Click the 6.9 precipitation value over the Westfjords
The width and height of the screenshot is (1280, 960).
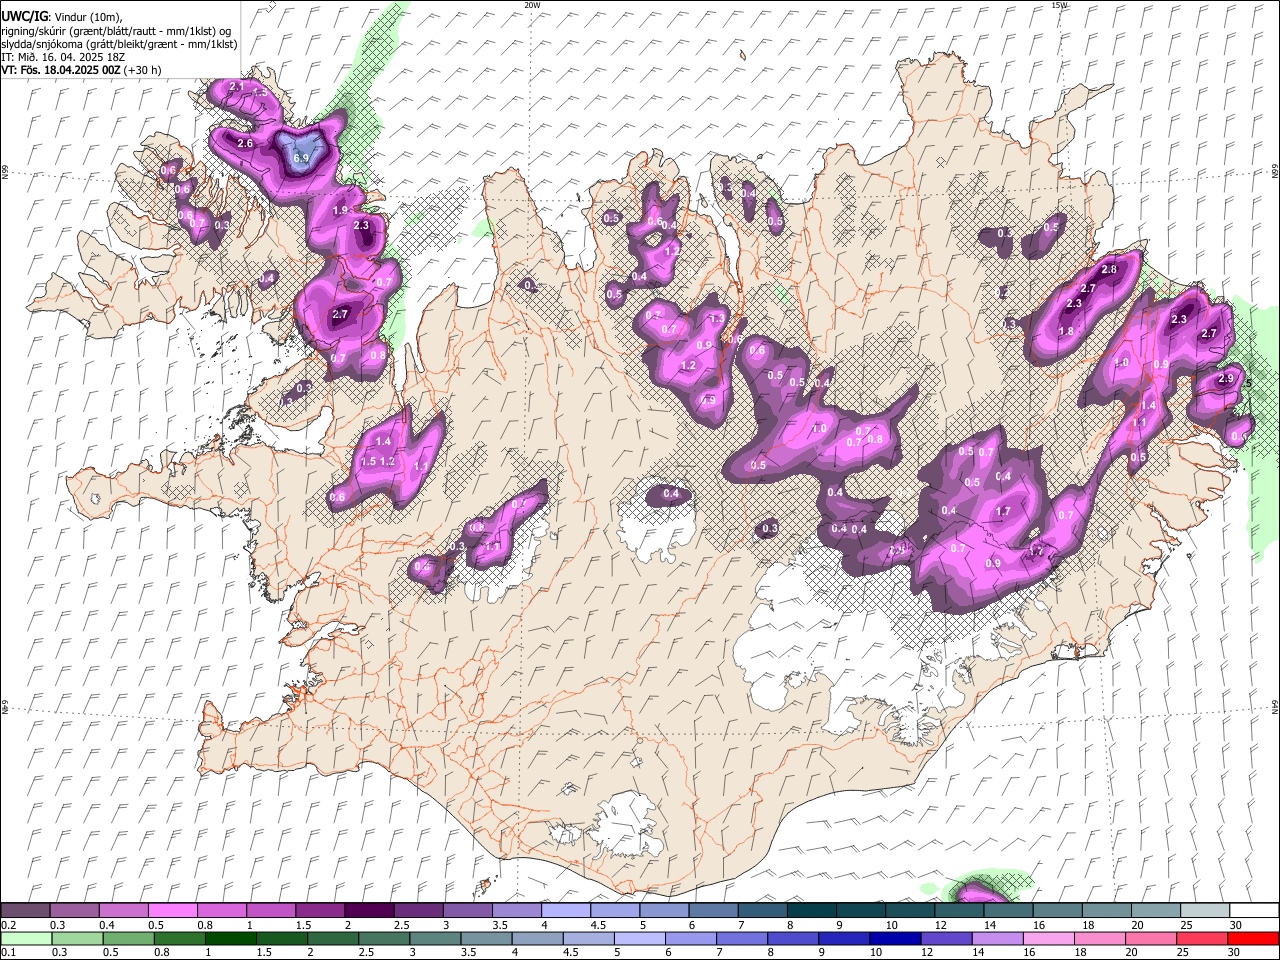301,158
